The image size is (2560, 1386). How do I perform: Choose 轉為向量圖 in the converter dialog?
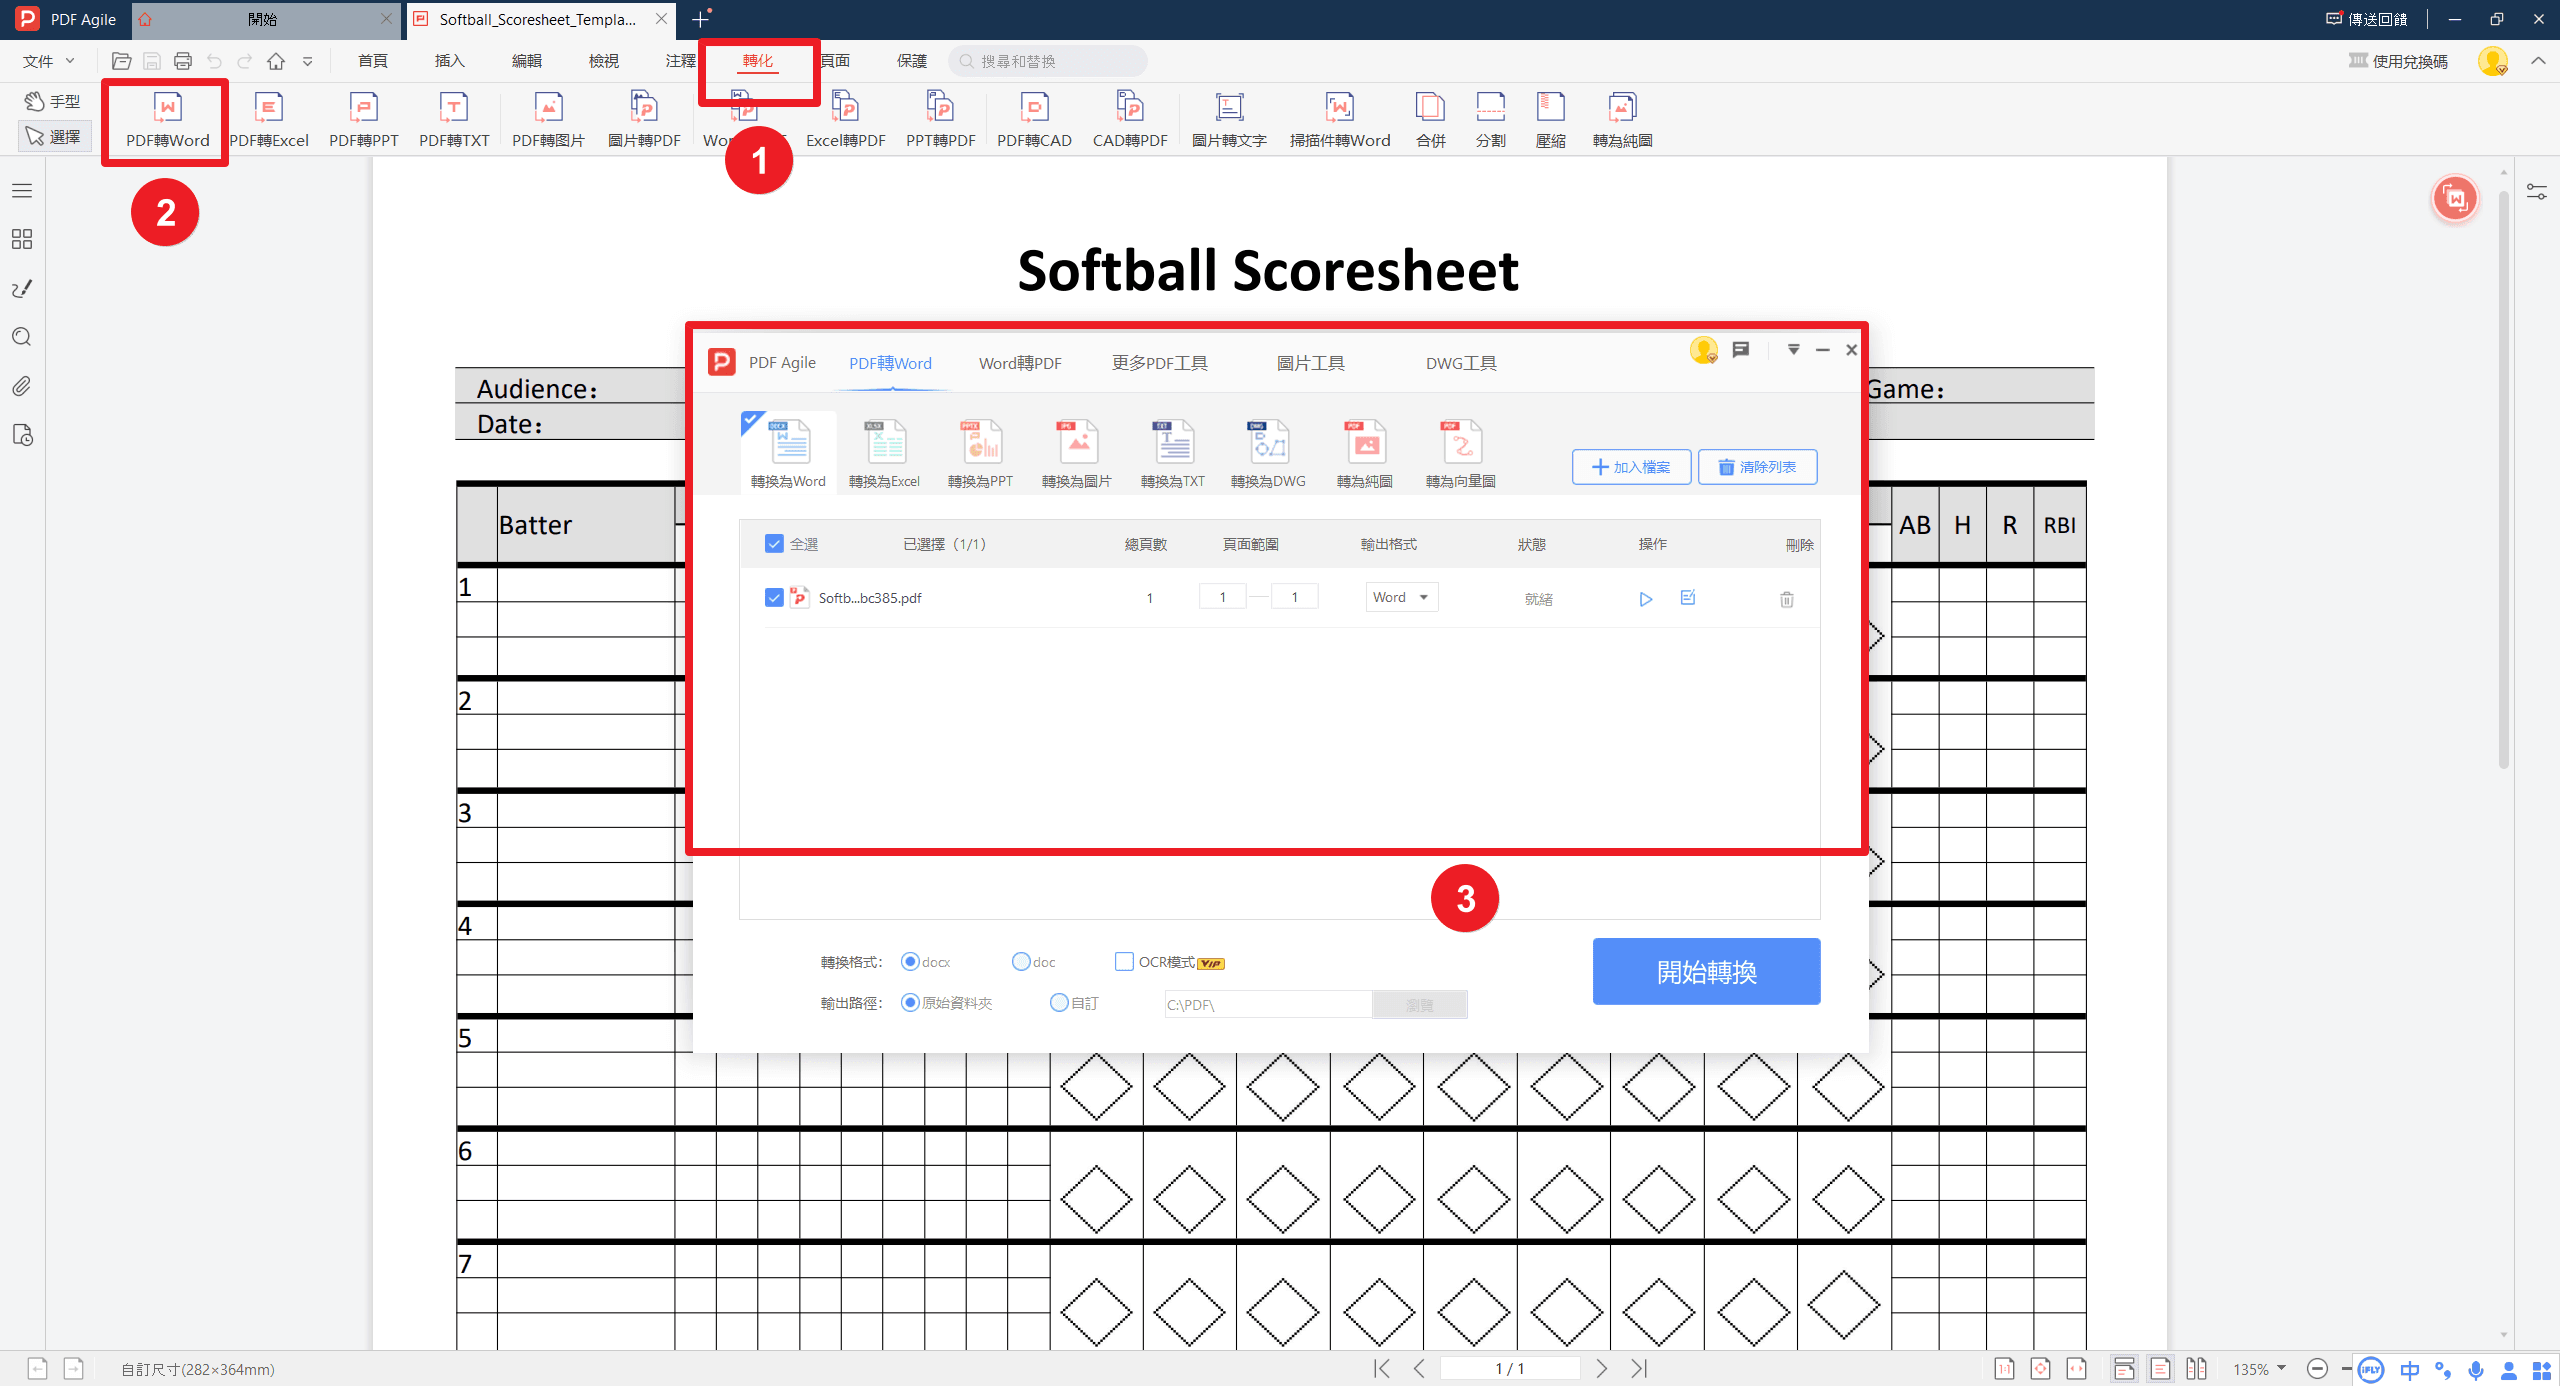click(x=1460, y=454)
